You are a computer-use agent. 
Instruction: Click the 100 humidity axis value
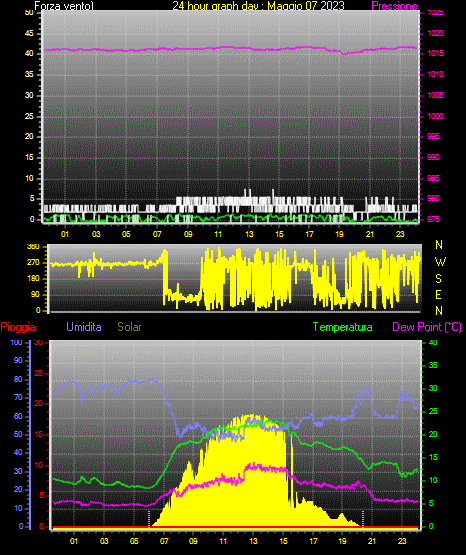click(x=16, y=342)
